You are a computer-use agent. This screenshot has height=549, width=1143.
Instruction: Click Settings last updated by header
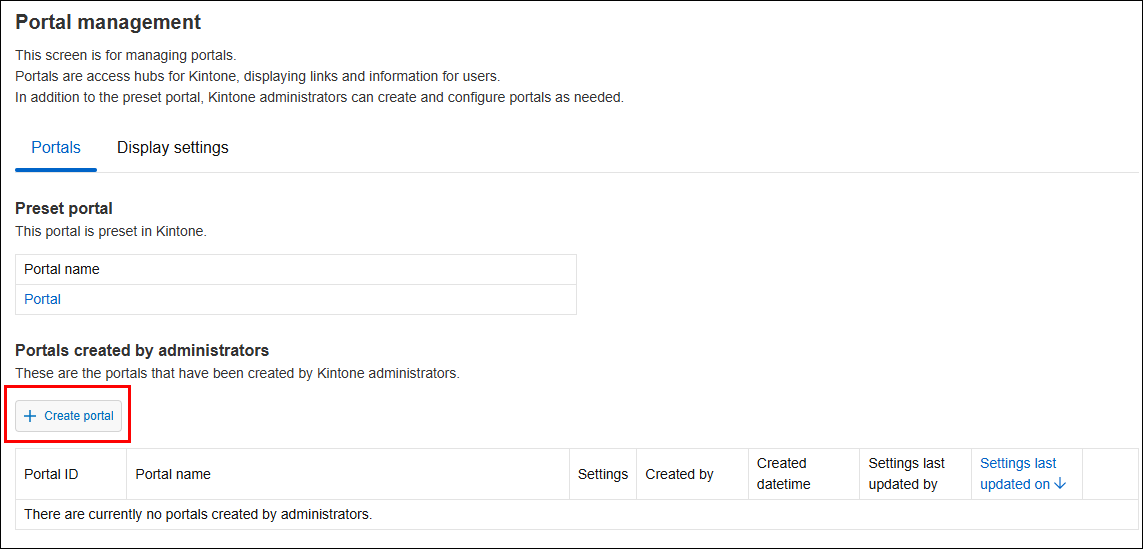(x=906, y=474)
